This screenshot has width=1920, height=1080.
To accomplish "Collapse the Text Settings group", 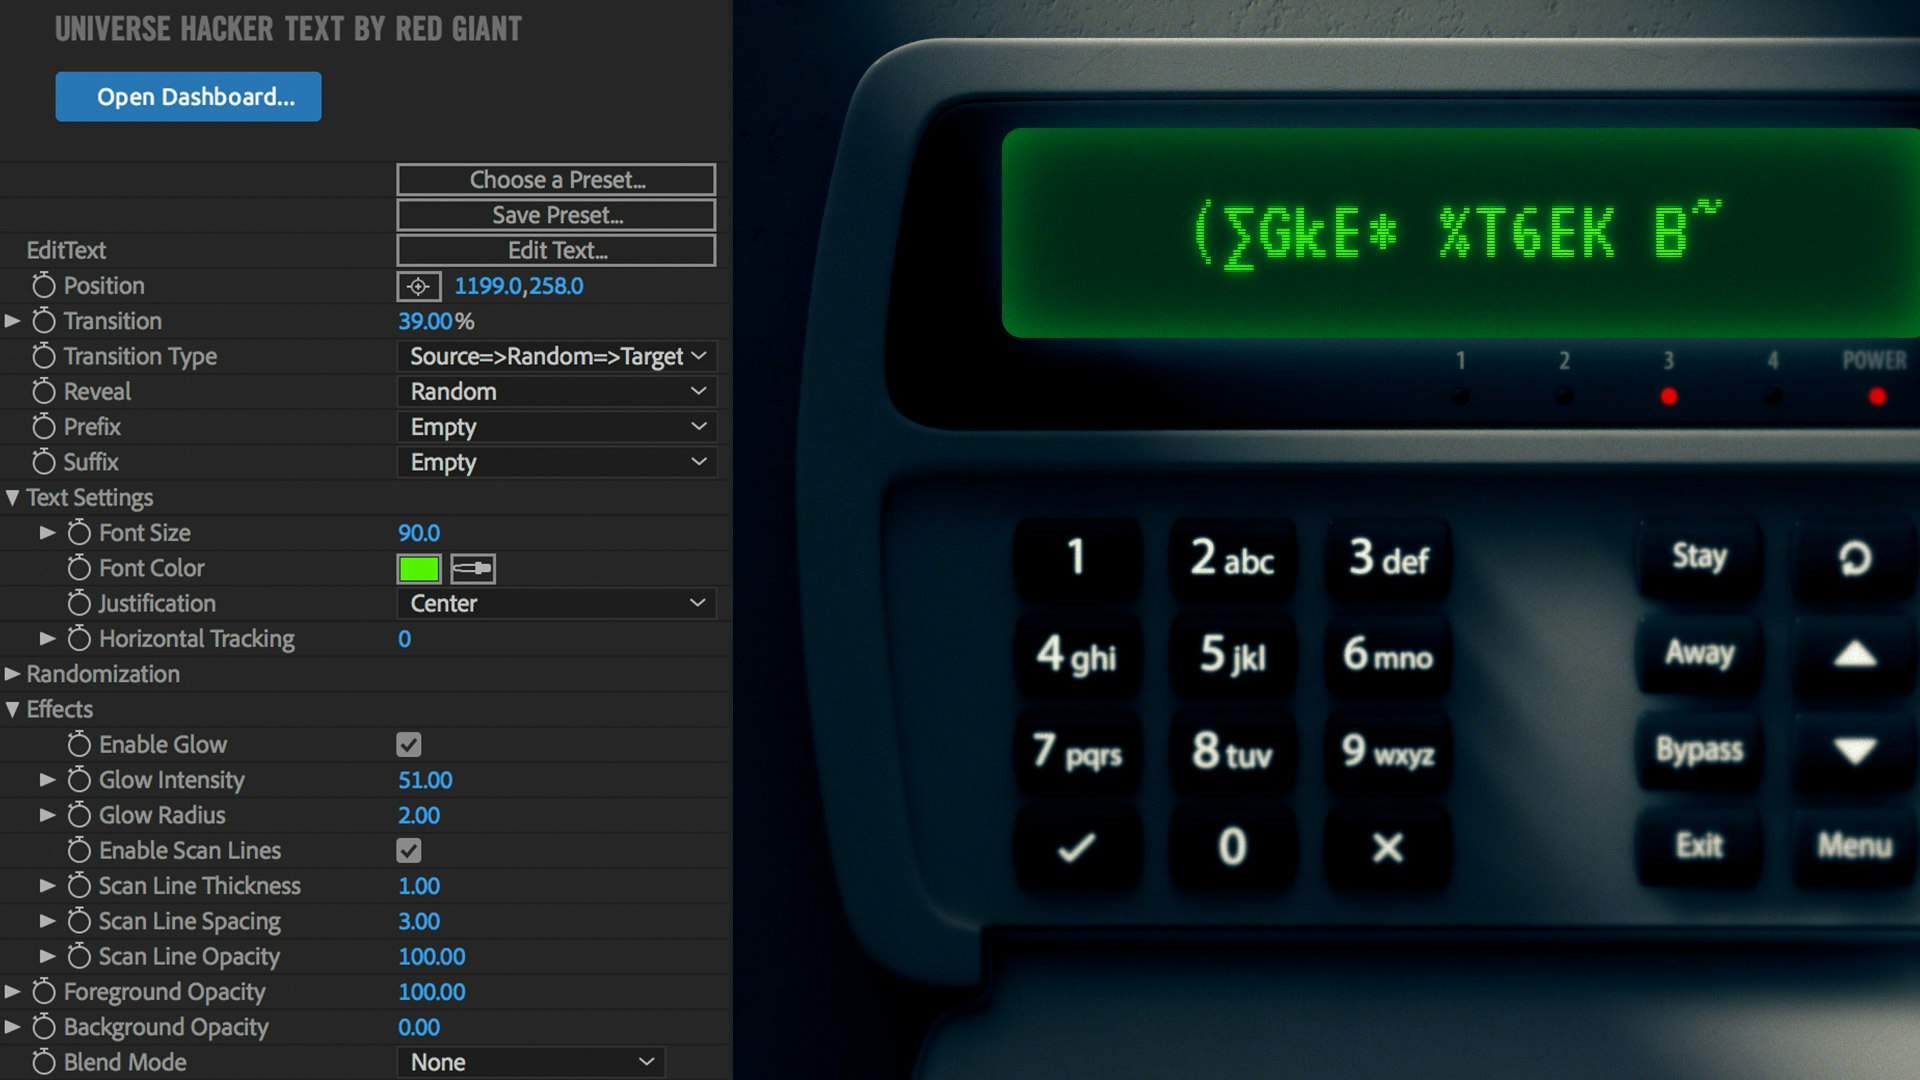I will pyautogui.click(x=12, y=498).
